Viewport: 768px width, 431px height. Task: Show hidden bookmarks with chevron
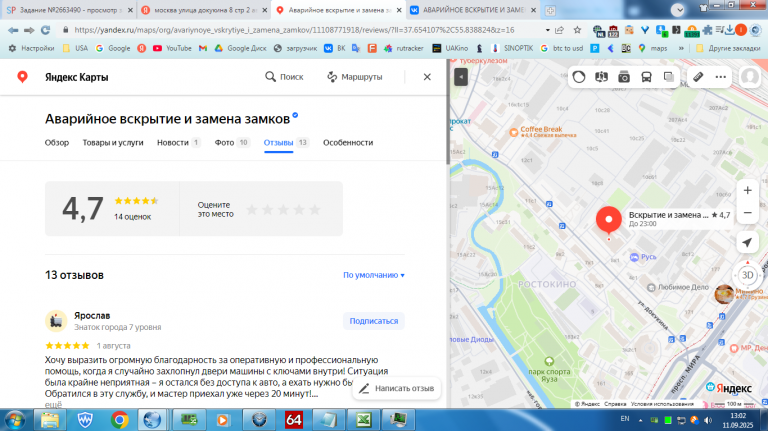coord(681,48)
